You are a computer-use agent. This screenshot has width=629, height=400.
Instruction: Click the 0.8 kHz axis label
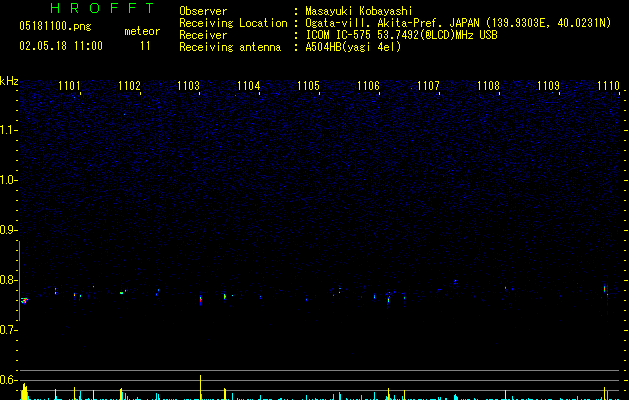pos(8,280)
